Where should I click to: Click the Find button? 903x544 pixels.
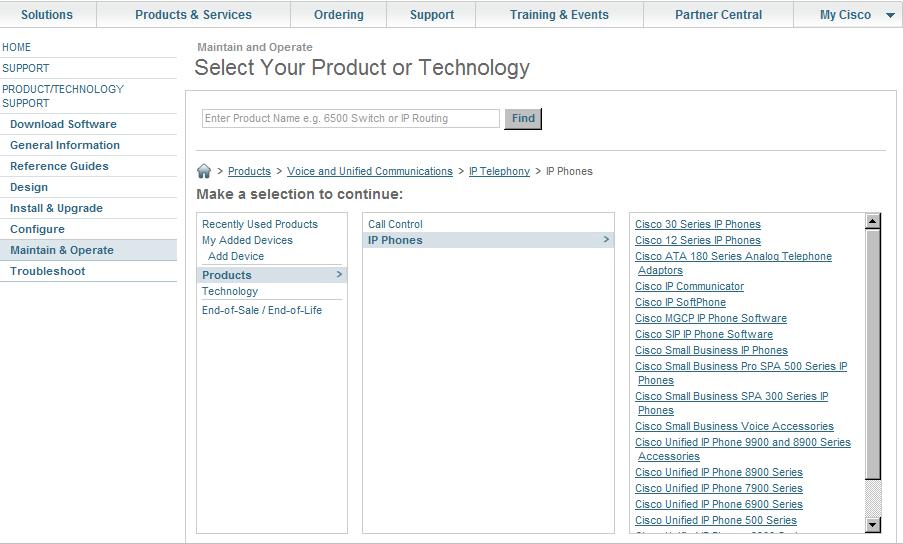point(523,118)
